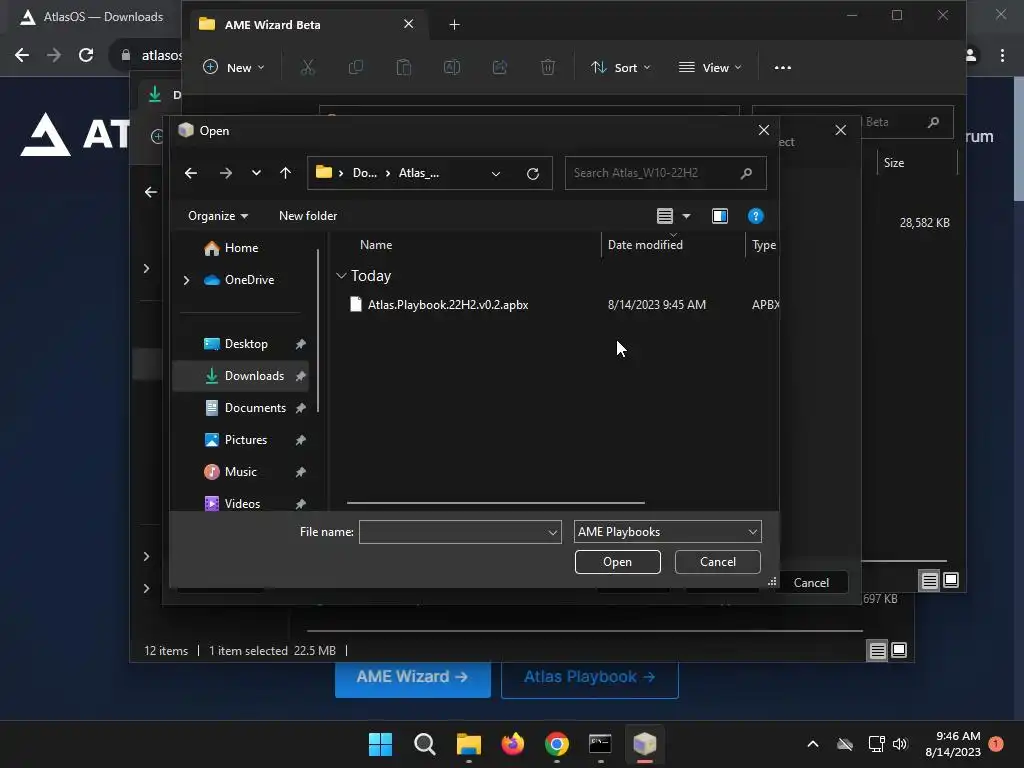Viewport: 1024px width, 768px height.
Task: Open the AME Playbooks file type dropdown
Action: point(667,532)
